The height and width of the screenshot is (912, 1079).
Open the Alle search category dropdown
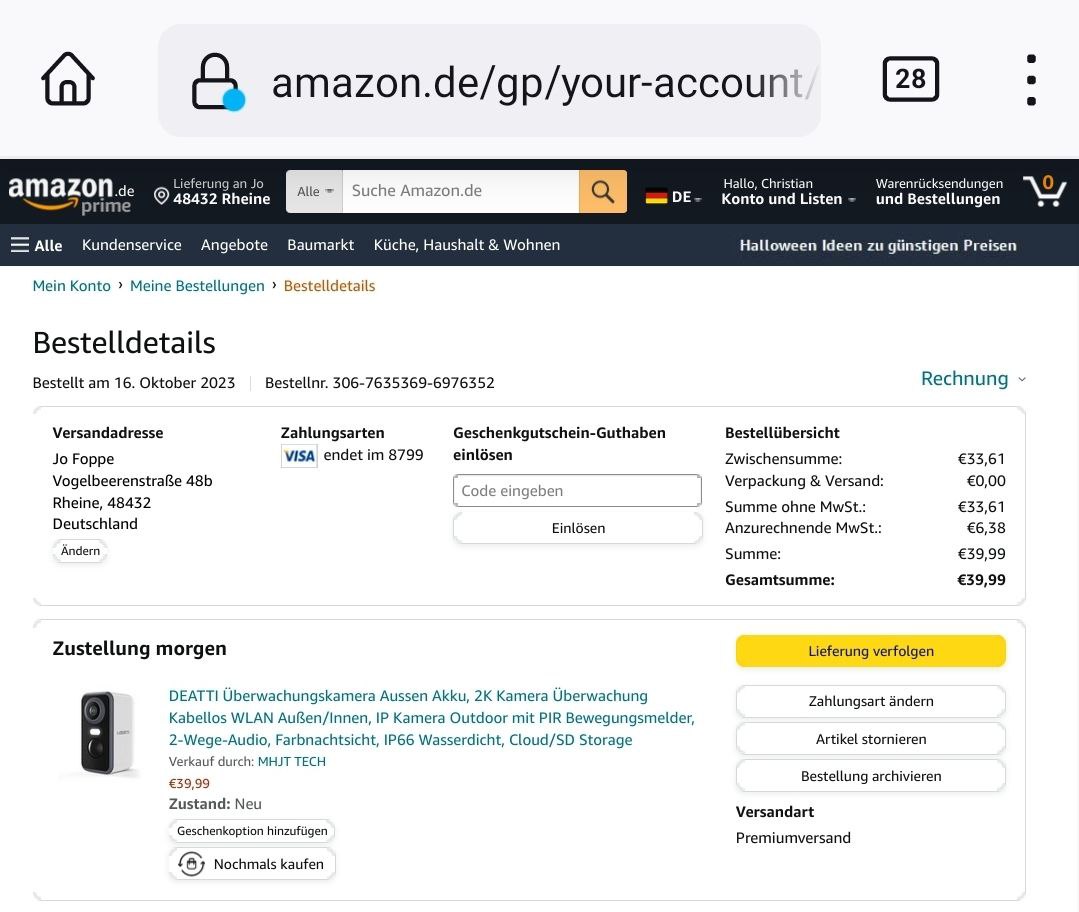pos(315,191)
